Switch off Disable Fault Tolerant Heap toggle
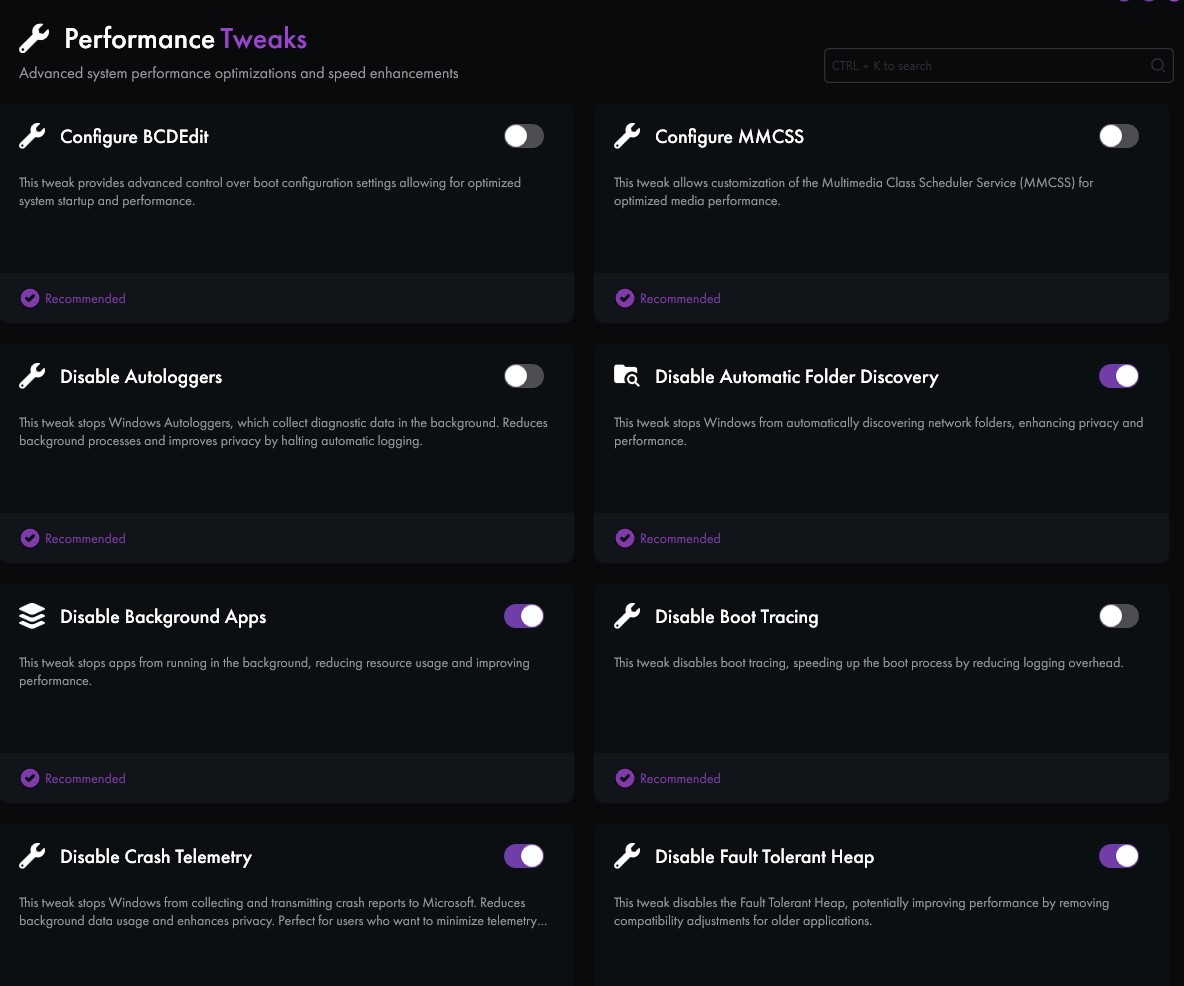The height and width of the screenshot is (986, 1184). (1118, 856)
